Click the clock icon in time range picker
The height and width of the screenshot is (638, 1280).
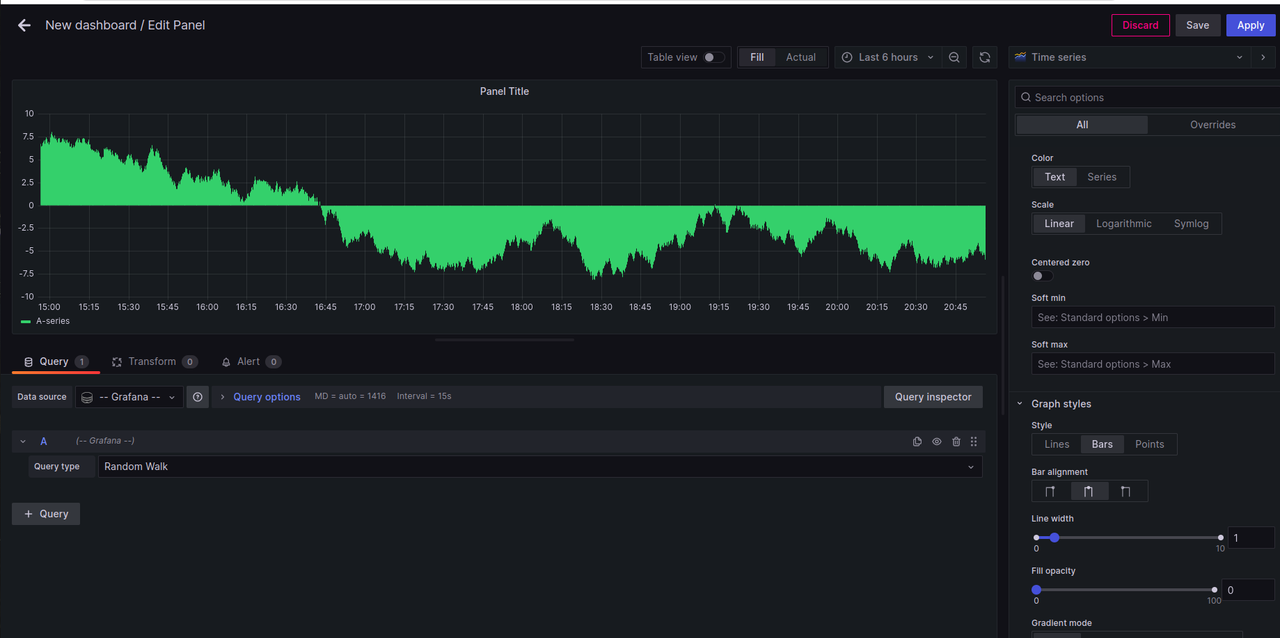847,57
